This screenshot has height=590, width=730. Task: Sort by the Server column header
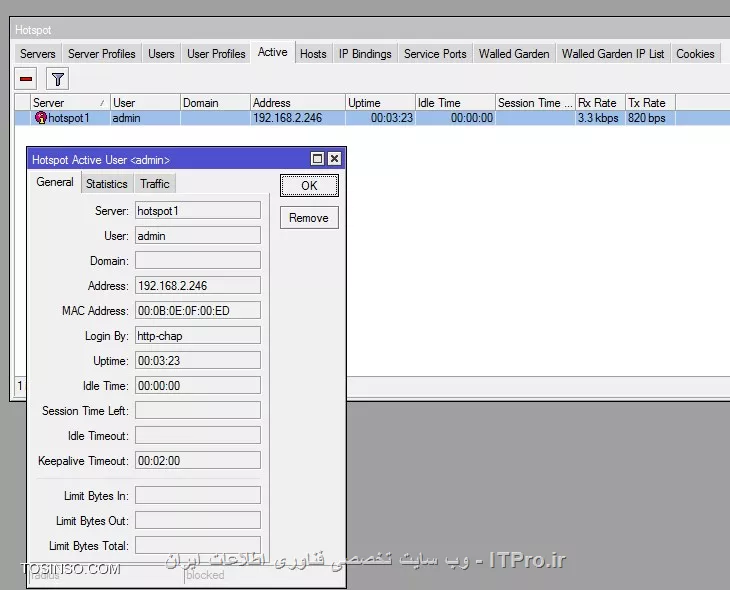click(69, 103)
